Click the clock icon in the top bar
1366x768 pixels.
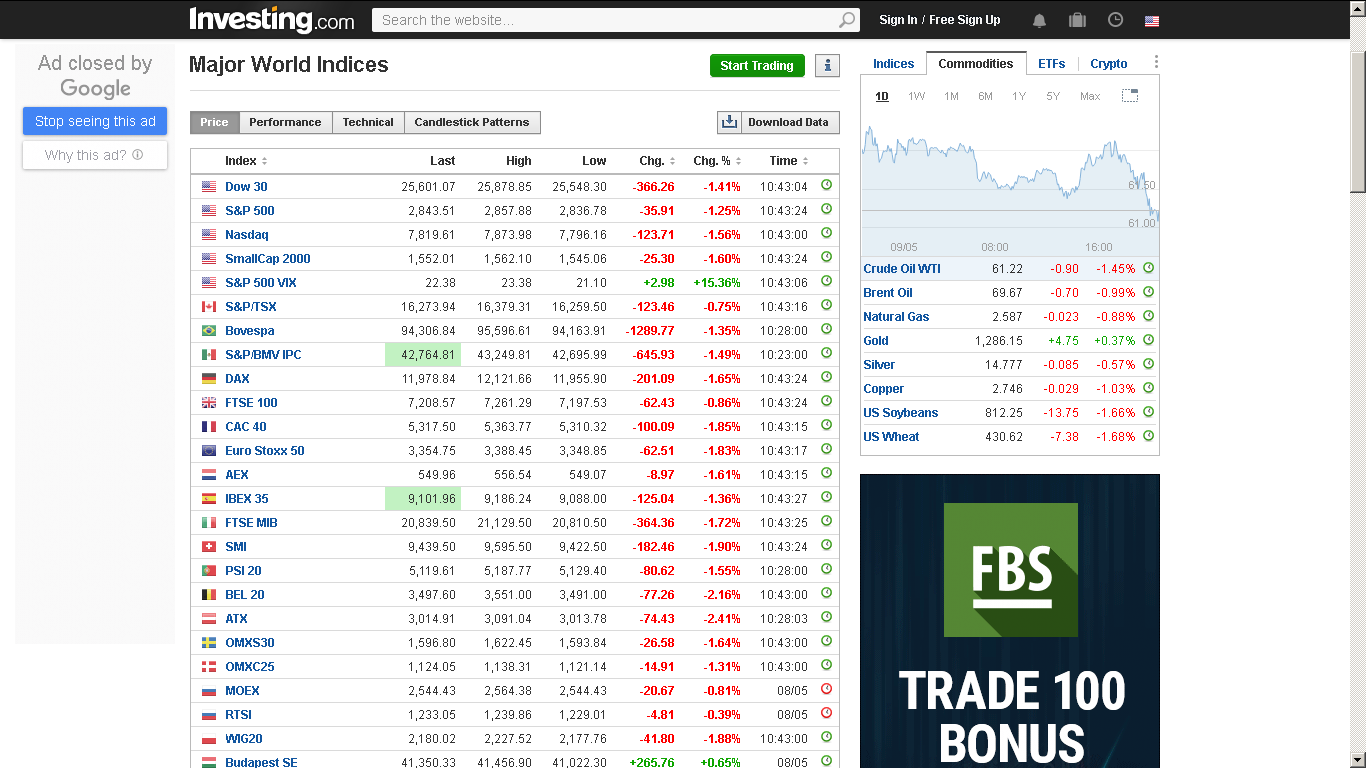(x=1116, y=20)
